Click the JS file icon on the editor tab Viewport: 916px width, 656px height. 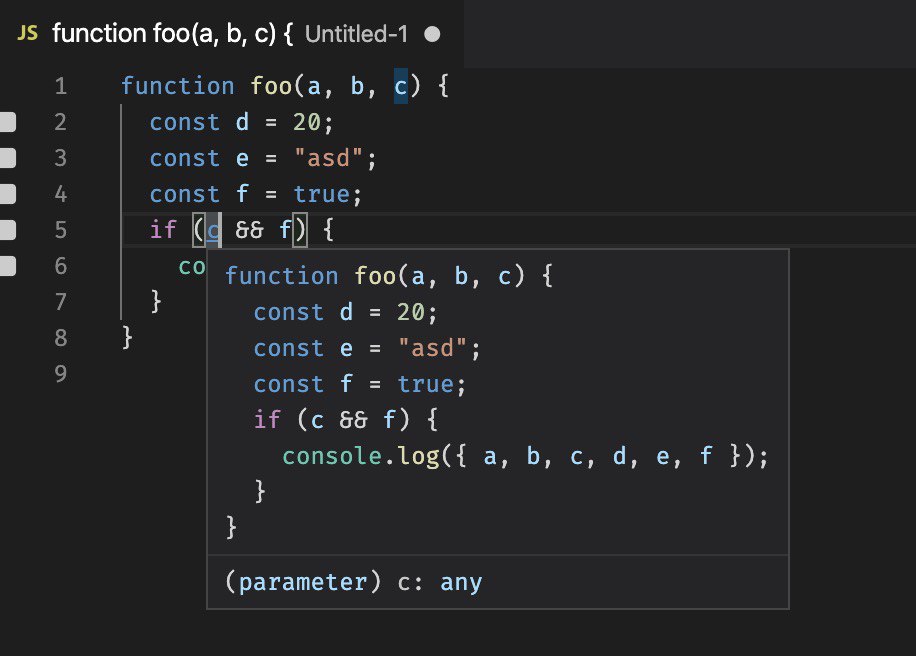pos(27,33)
